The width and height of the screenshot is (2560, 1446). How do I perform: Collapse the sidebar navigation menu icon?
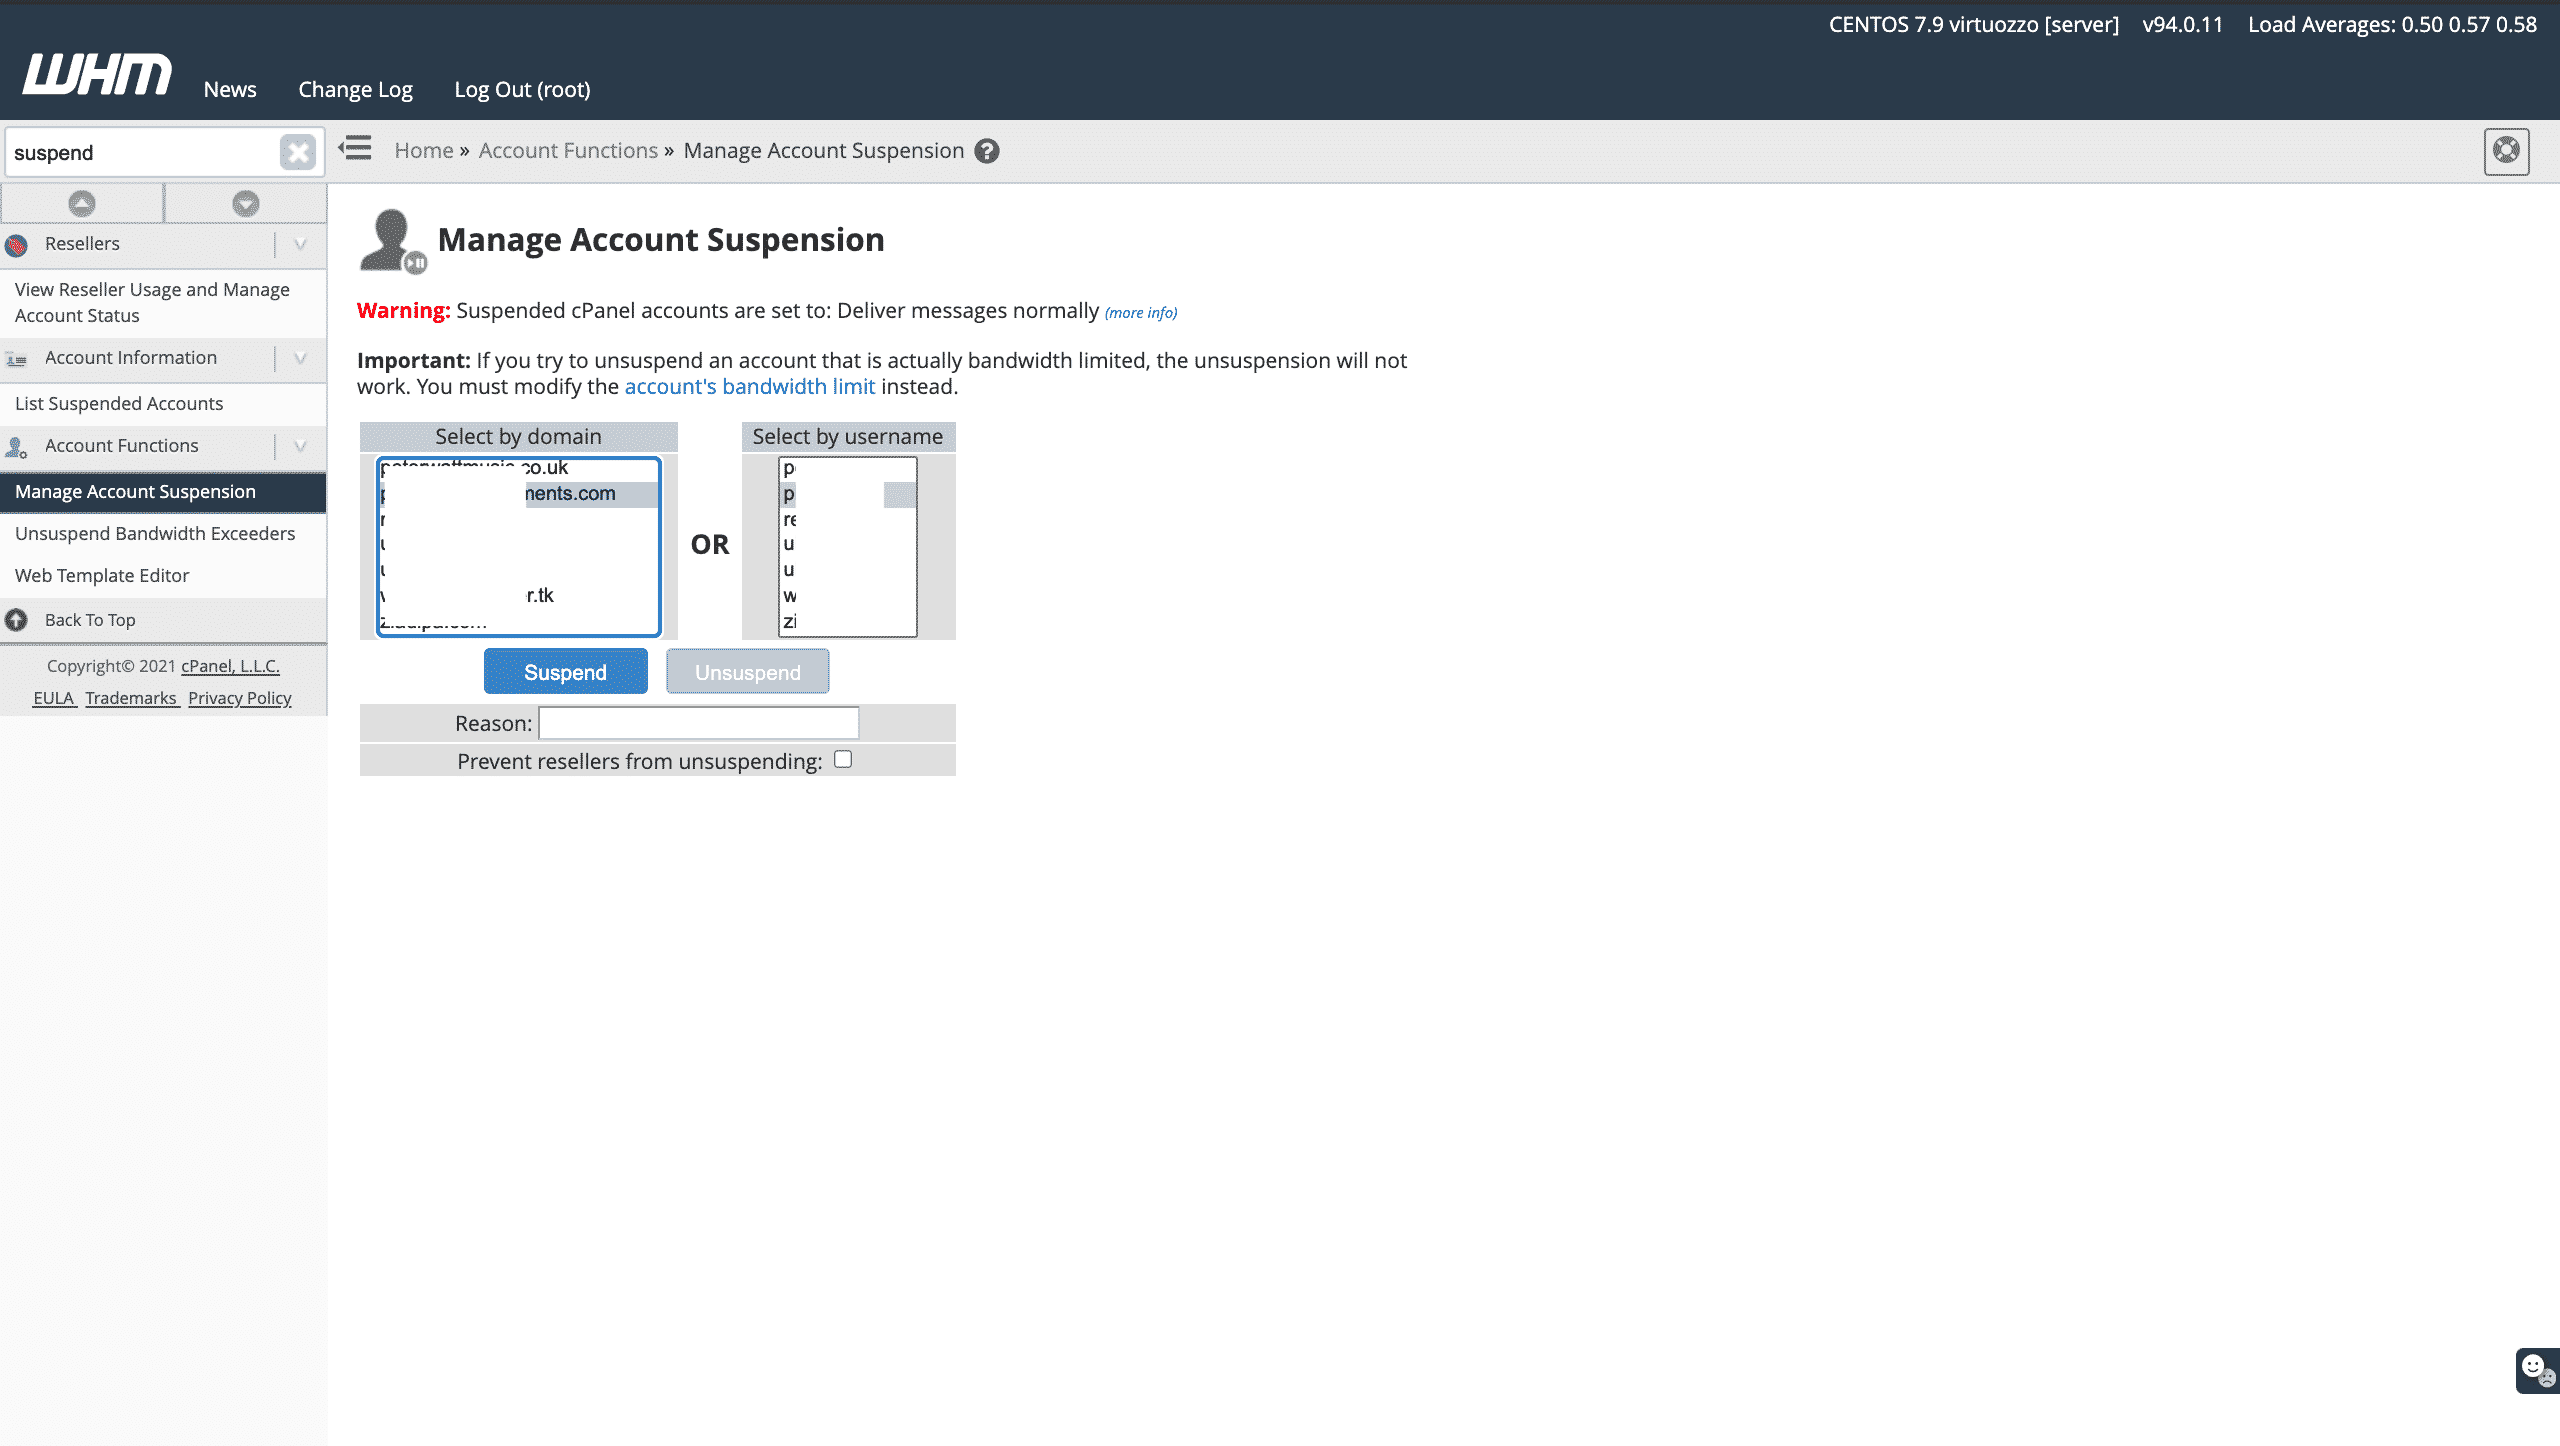click(x=355, y=149)
